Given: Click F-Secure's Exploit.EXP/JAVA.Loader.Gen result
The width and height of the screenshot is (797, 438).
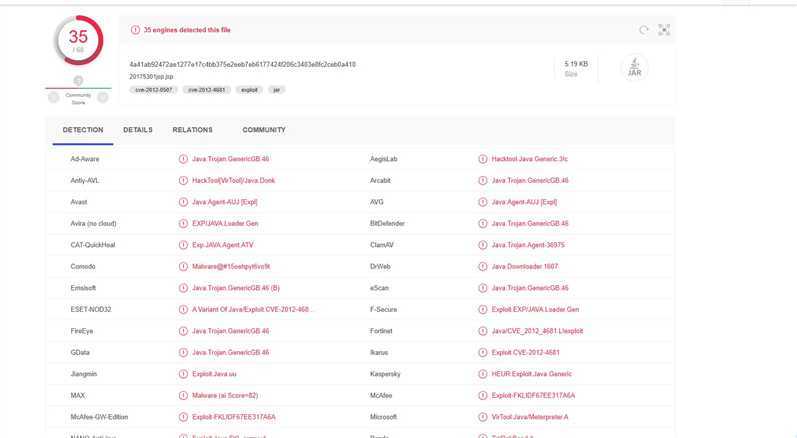Looking at the screenshot, I should point(535,309).
